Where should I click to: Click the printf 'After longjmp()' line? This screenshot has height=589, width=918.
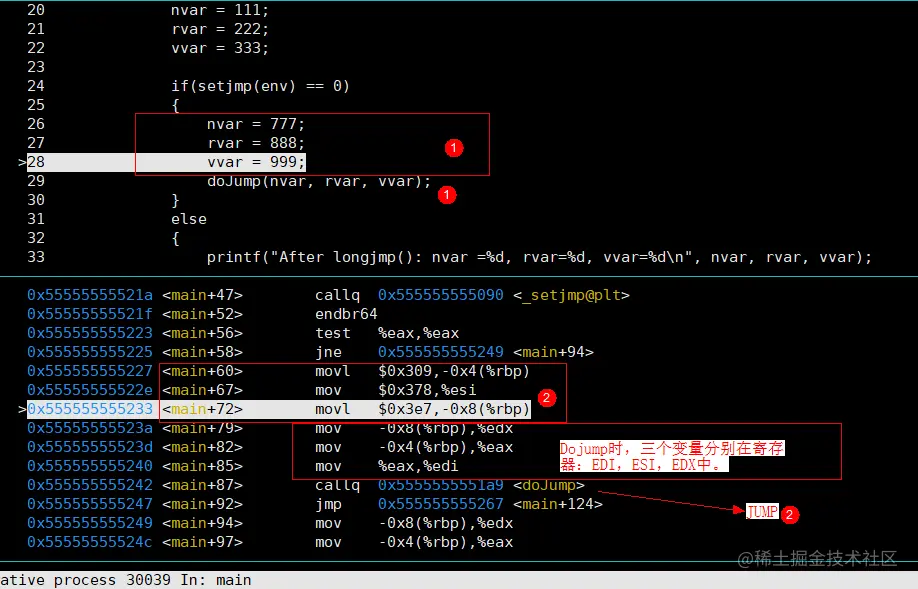(x=539, y=257)
